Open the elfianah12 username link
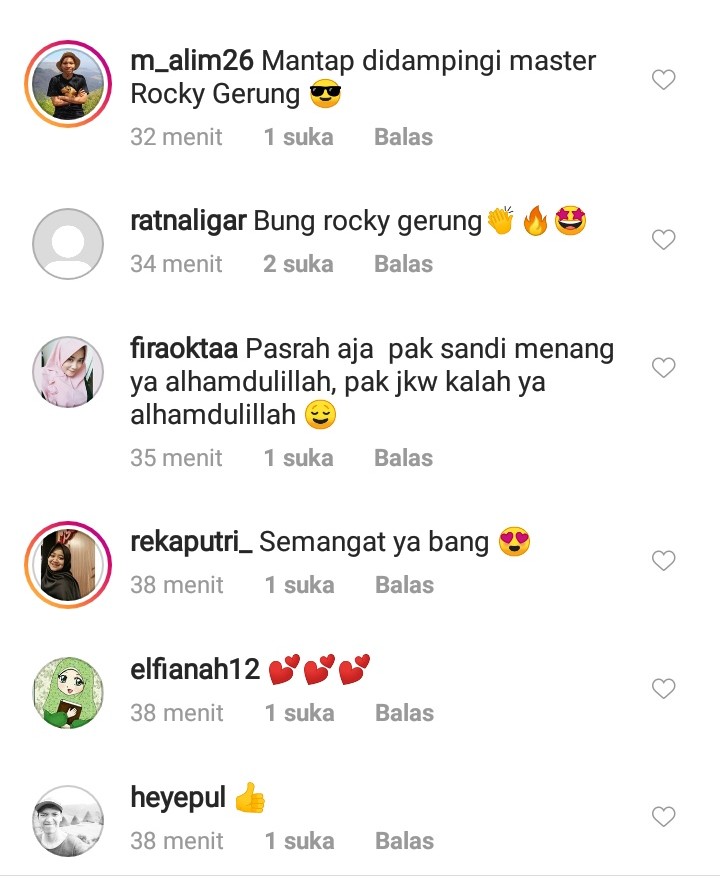 point(195,669)
